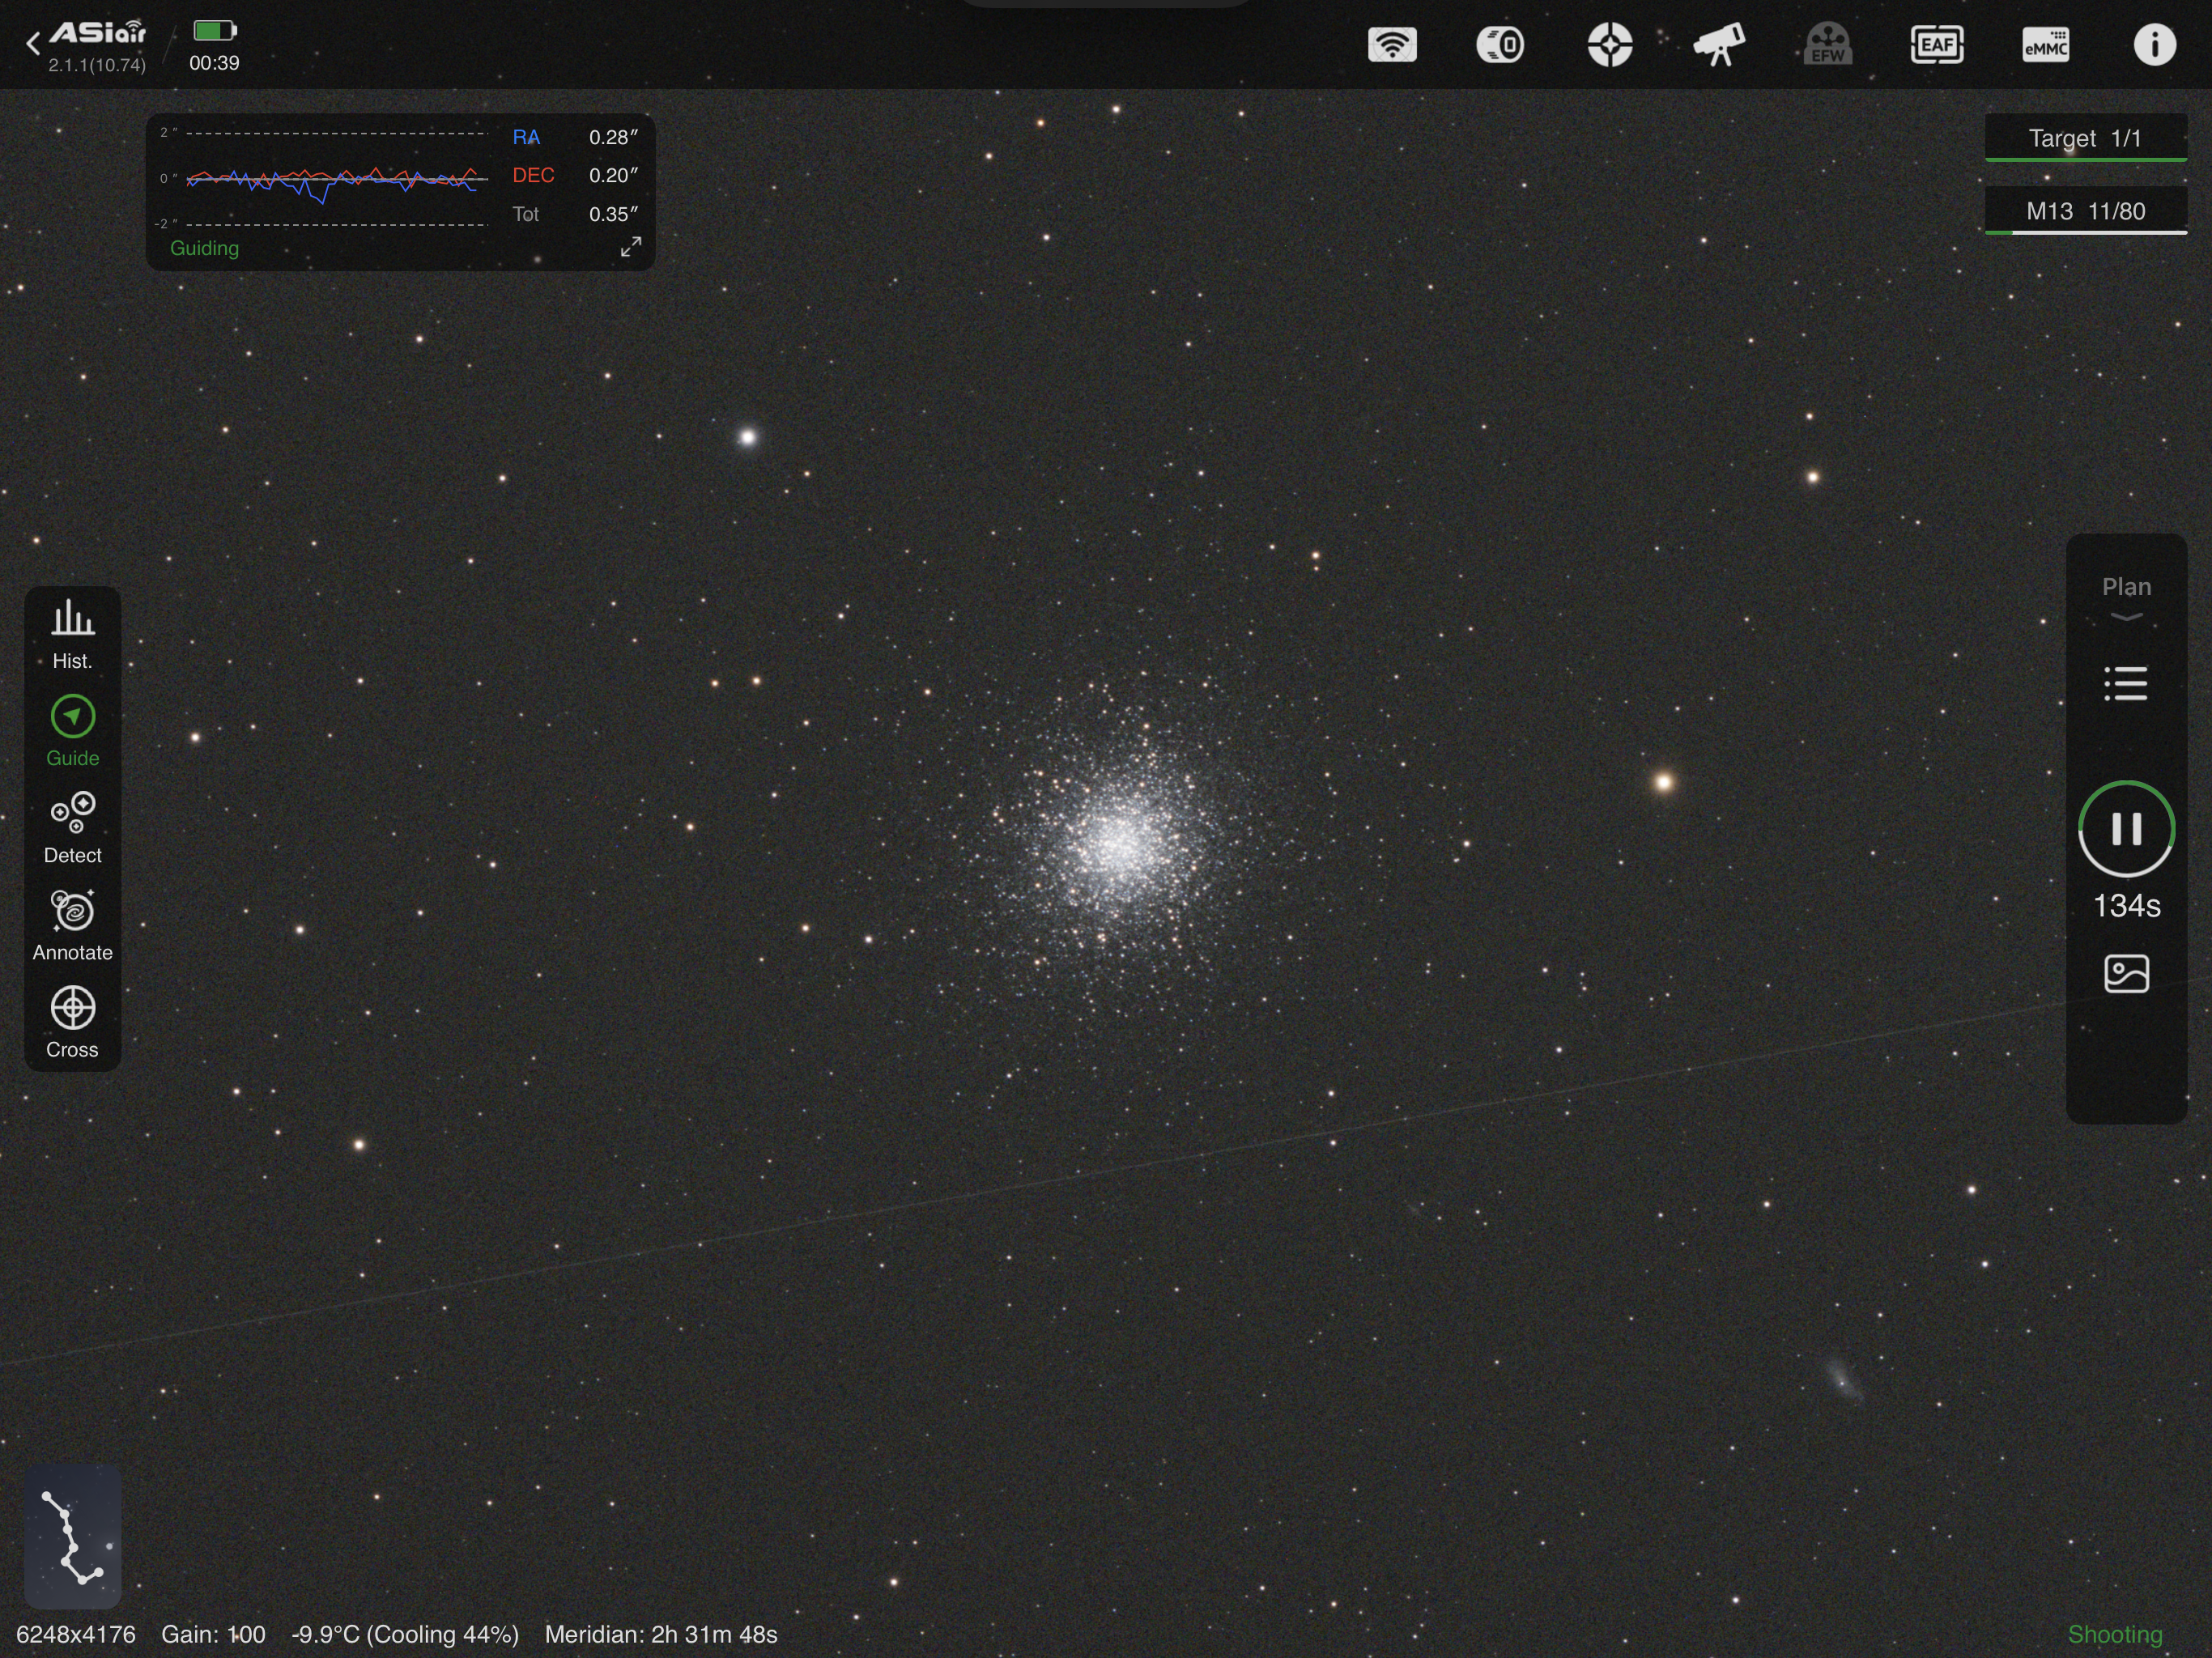Open Target 1/1 progress tab

(2085, 138)
